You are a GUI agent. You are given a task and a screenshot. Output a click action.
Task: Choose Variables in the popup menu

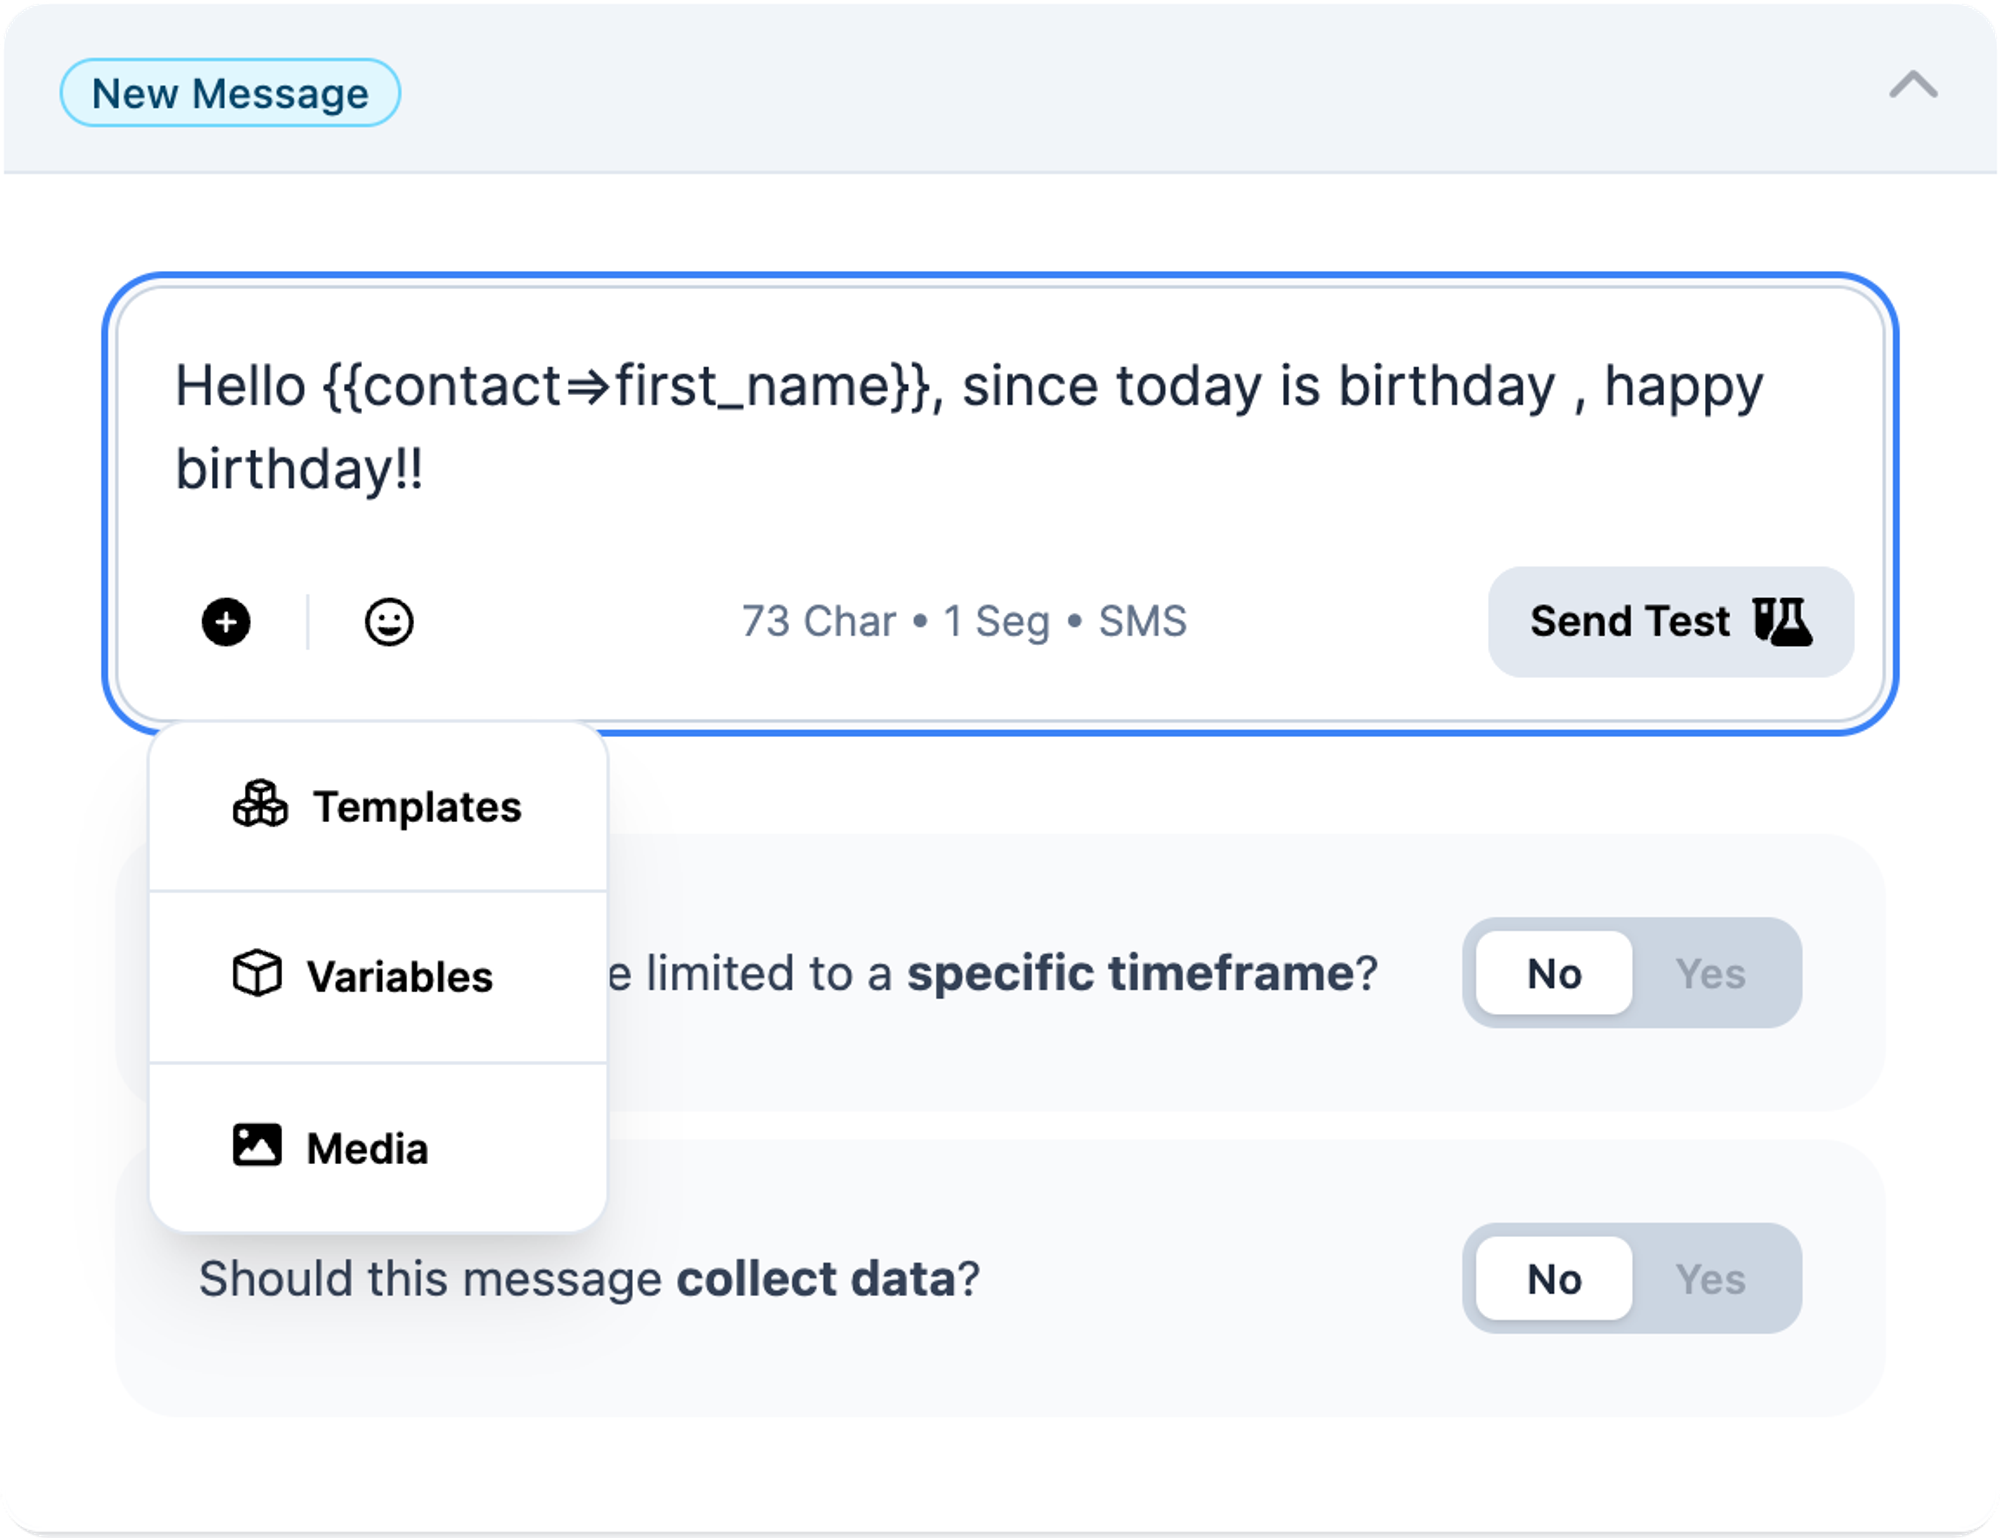tap(378, 976)
